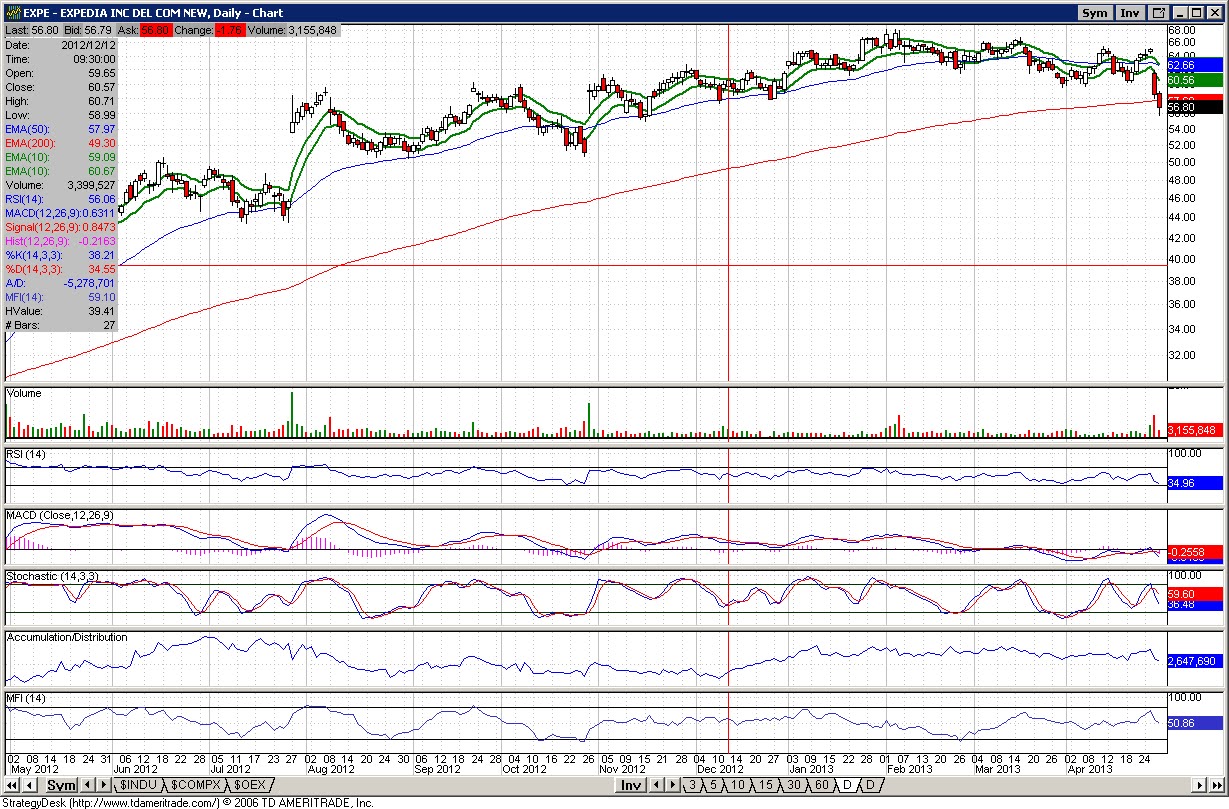Click the EMA(50): 57.97 data row
Image resolution: width=1229 pixels, height=809 pixels.
tap(61, 129)
